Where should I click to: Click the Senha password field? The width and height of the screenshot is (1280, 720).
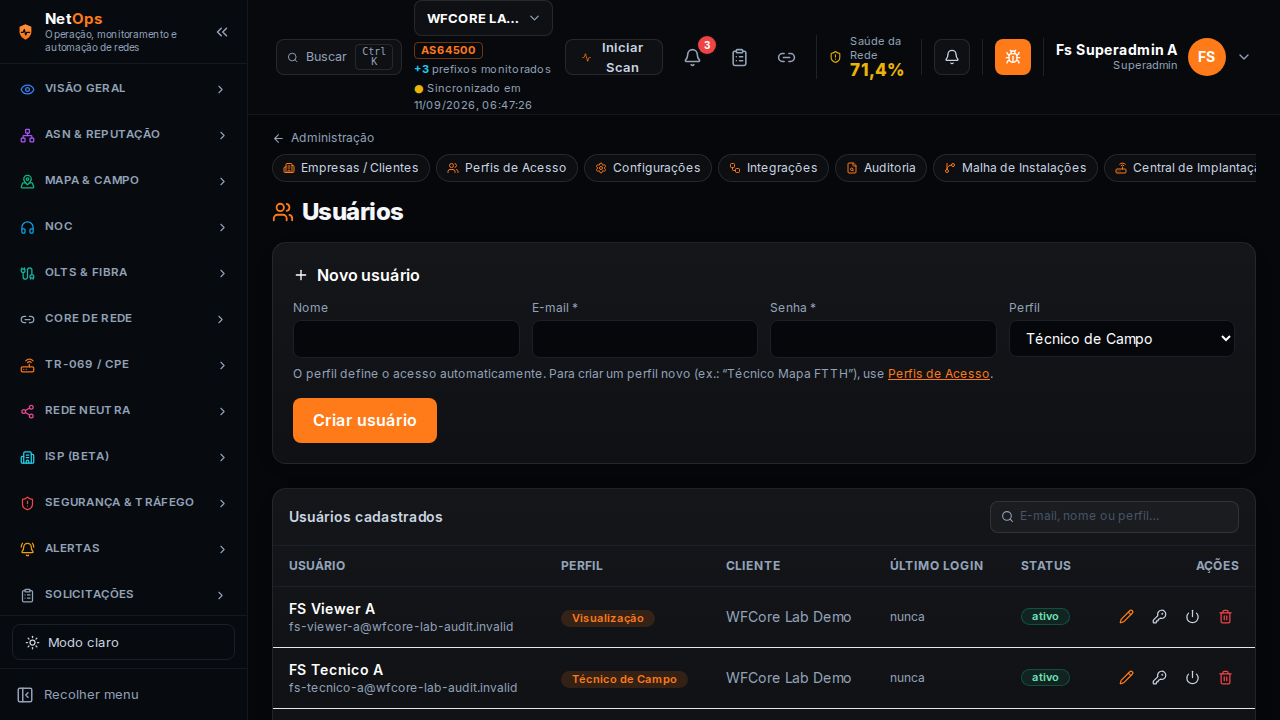point(883,339)
